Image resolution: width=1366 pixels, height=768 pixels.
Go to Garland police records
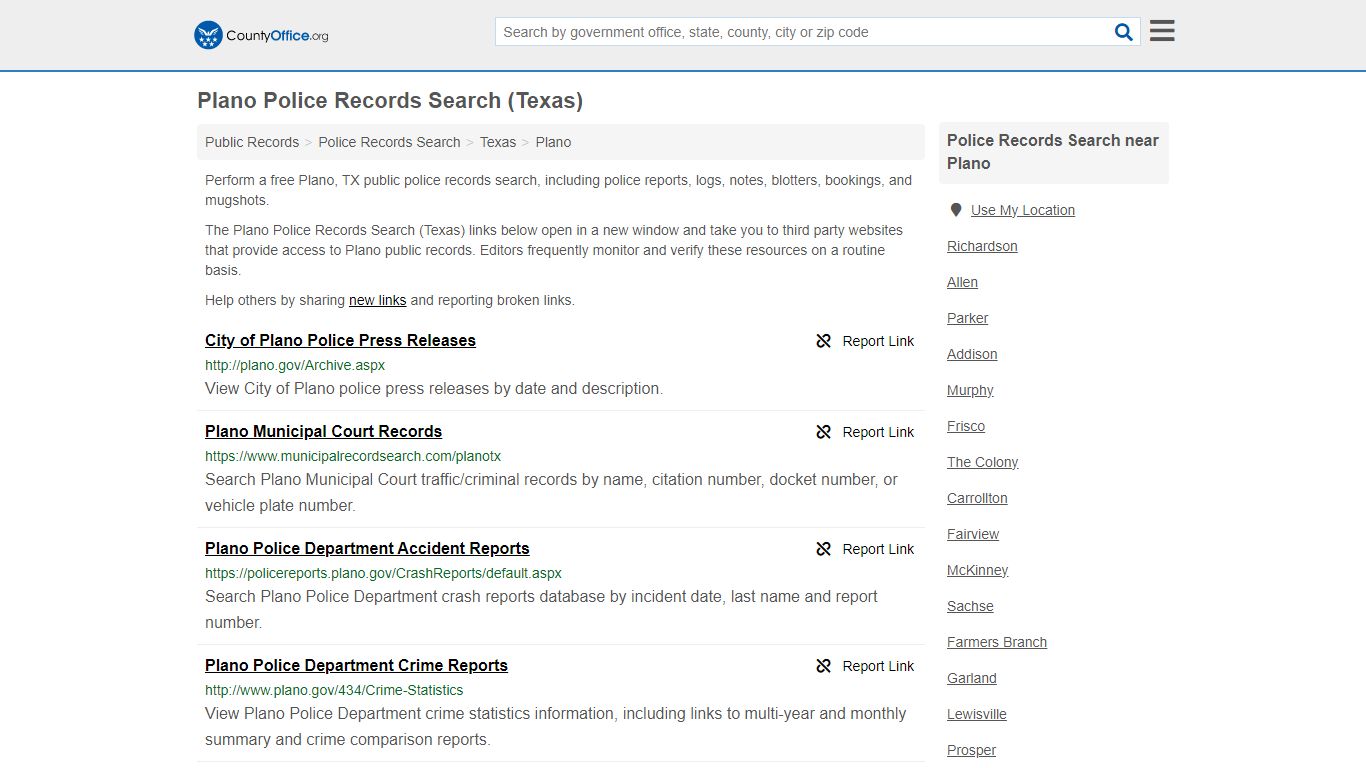coord(972,678)
